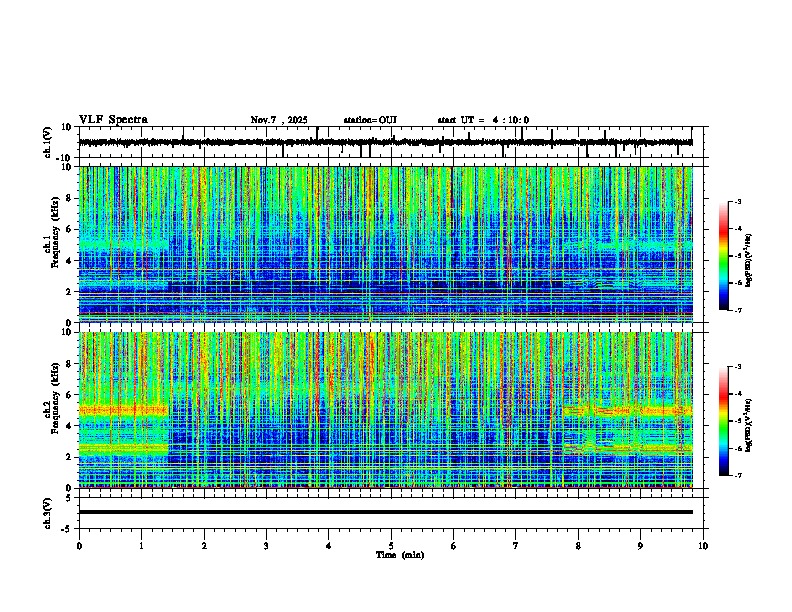
Task: Click time axis tick label "2"
Action: [204, 546]
